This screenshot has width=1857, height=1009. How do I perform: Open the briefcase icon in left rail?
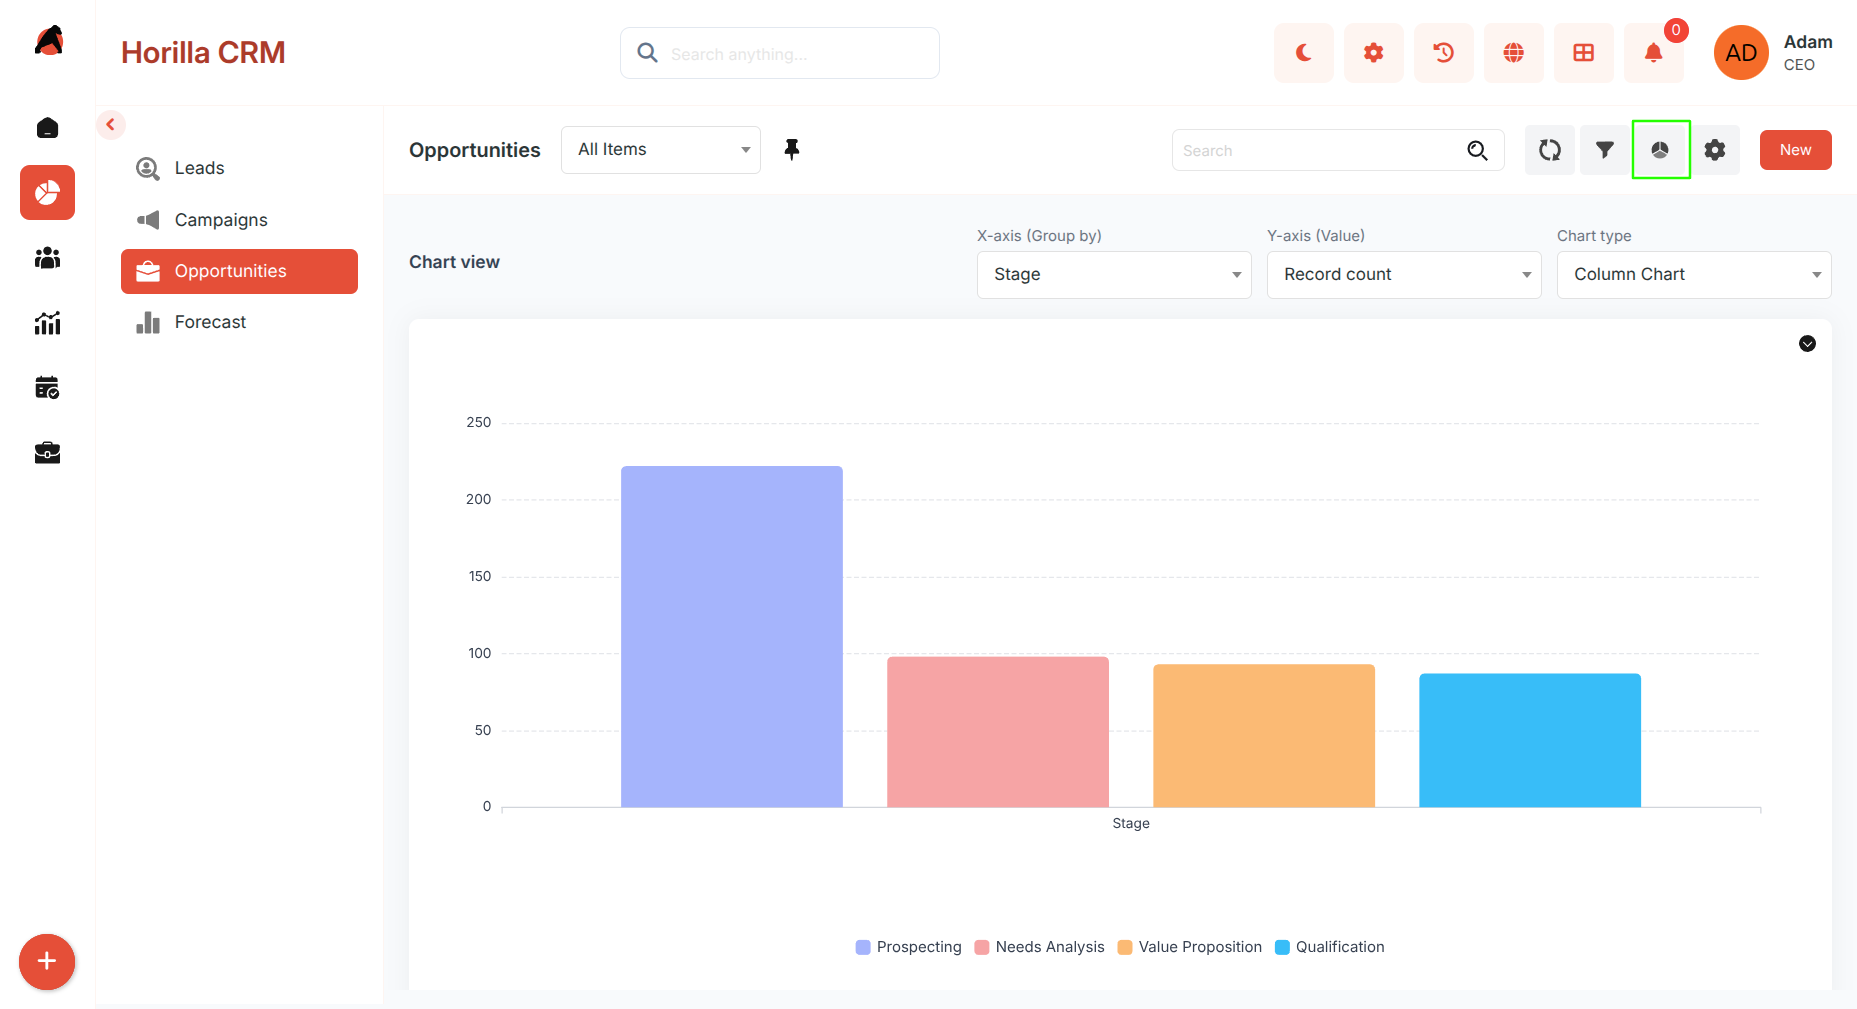click(x=47, y=453)
